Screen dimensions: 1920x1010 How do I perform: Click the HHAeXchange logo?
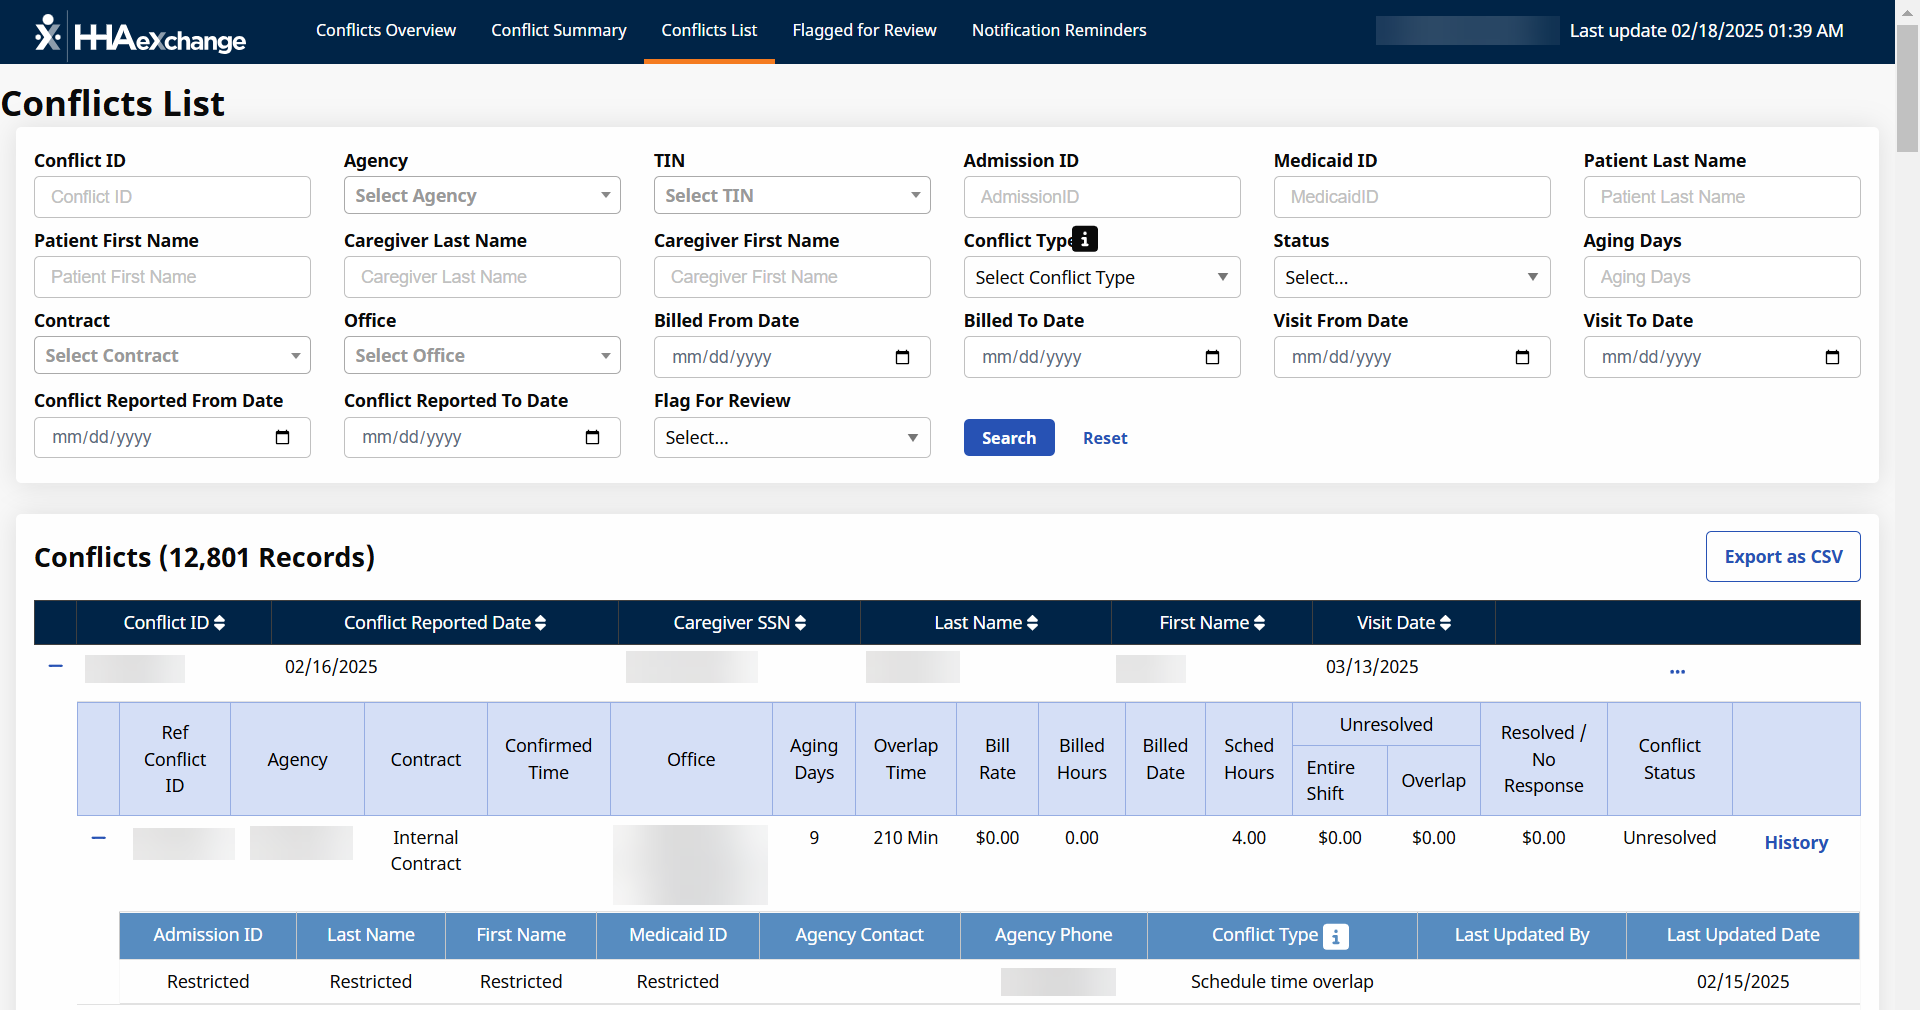(140, 34)
